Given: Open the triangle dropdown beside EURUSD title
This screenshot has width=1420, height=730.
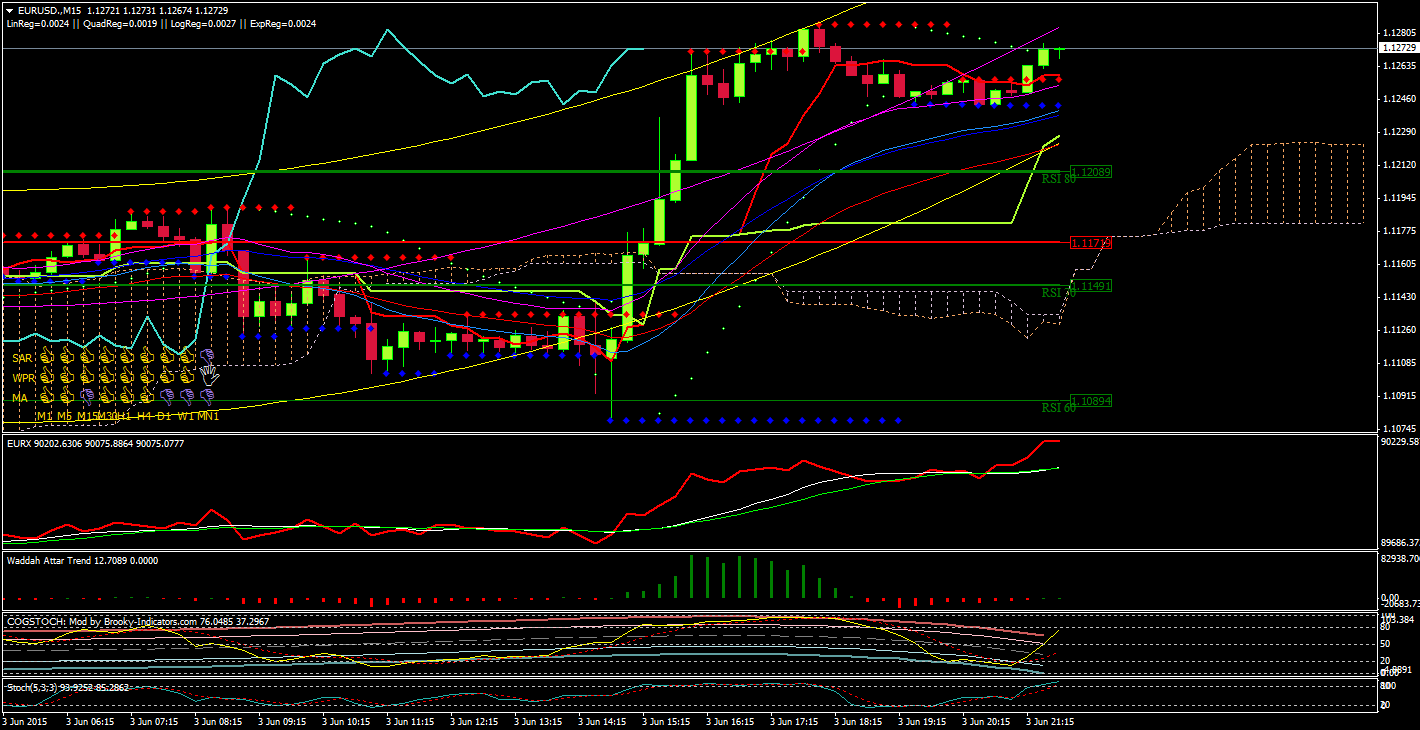Looking at the screenshot, I should [x=10, y=10].
